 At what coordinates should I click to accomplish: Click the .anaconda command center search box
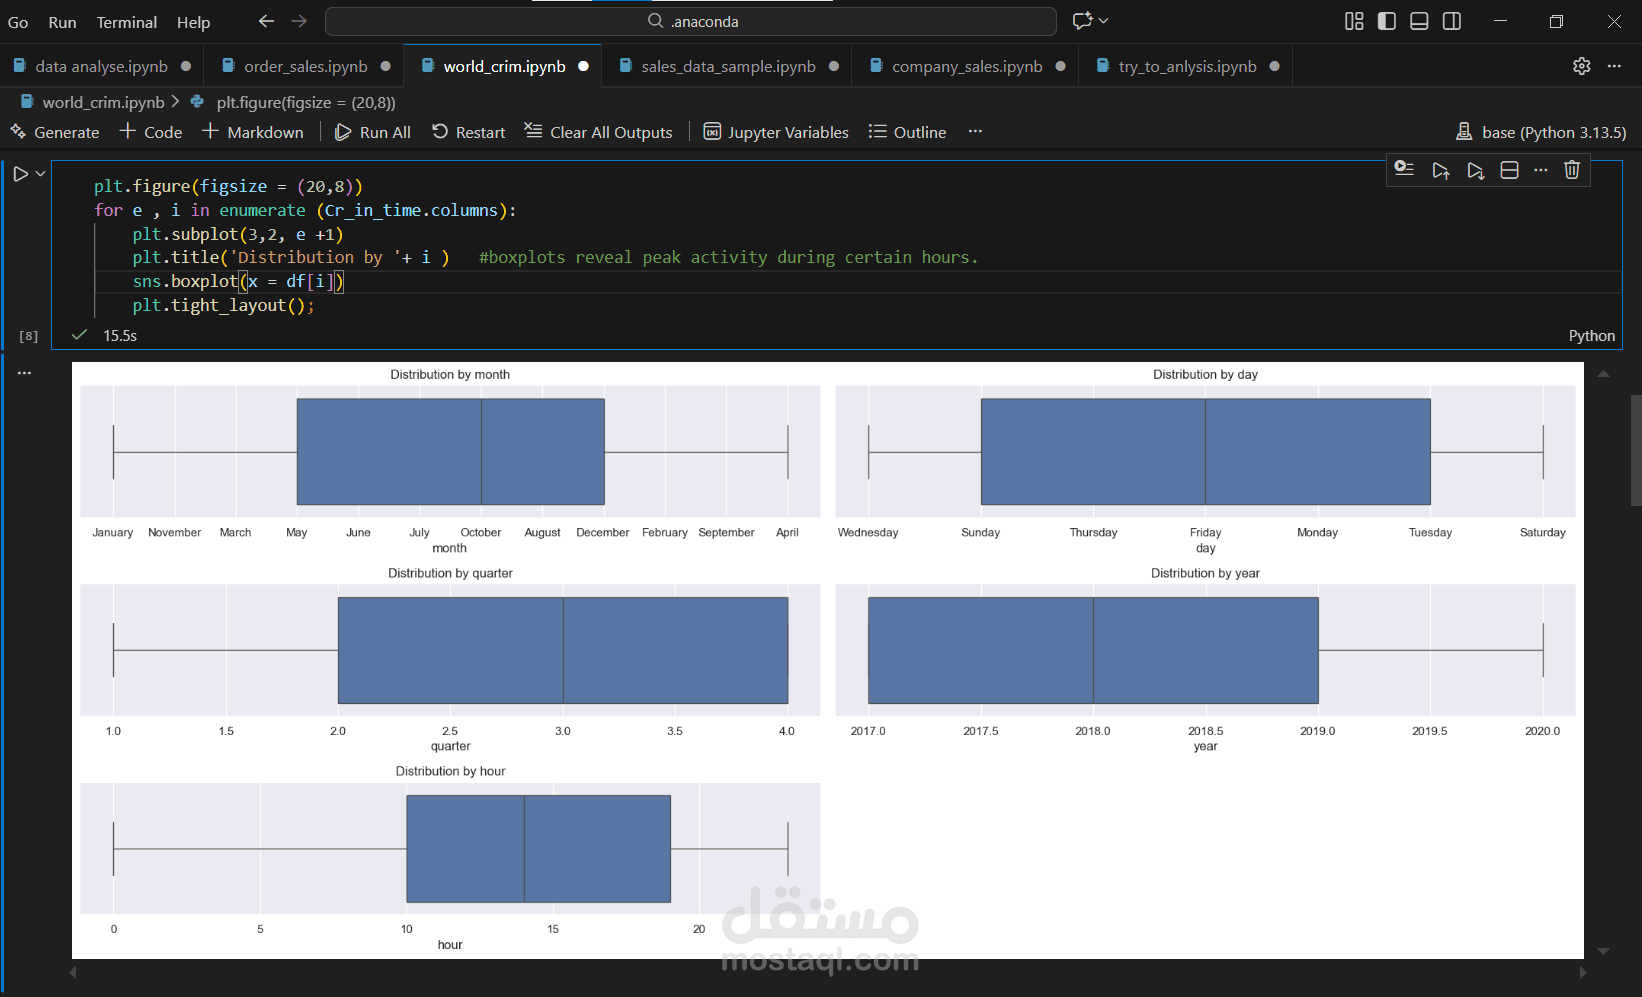pos(691,21)
